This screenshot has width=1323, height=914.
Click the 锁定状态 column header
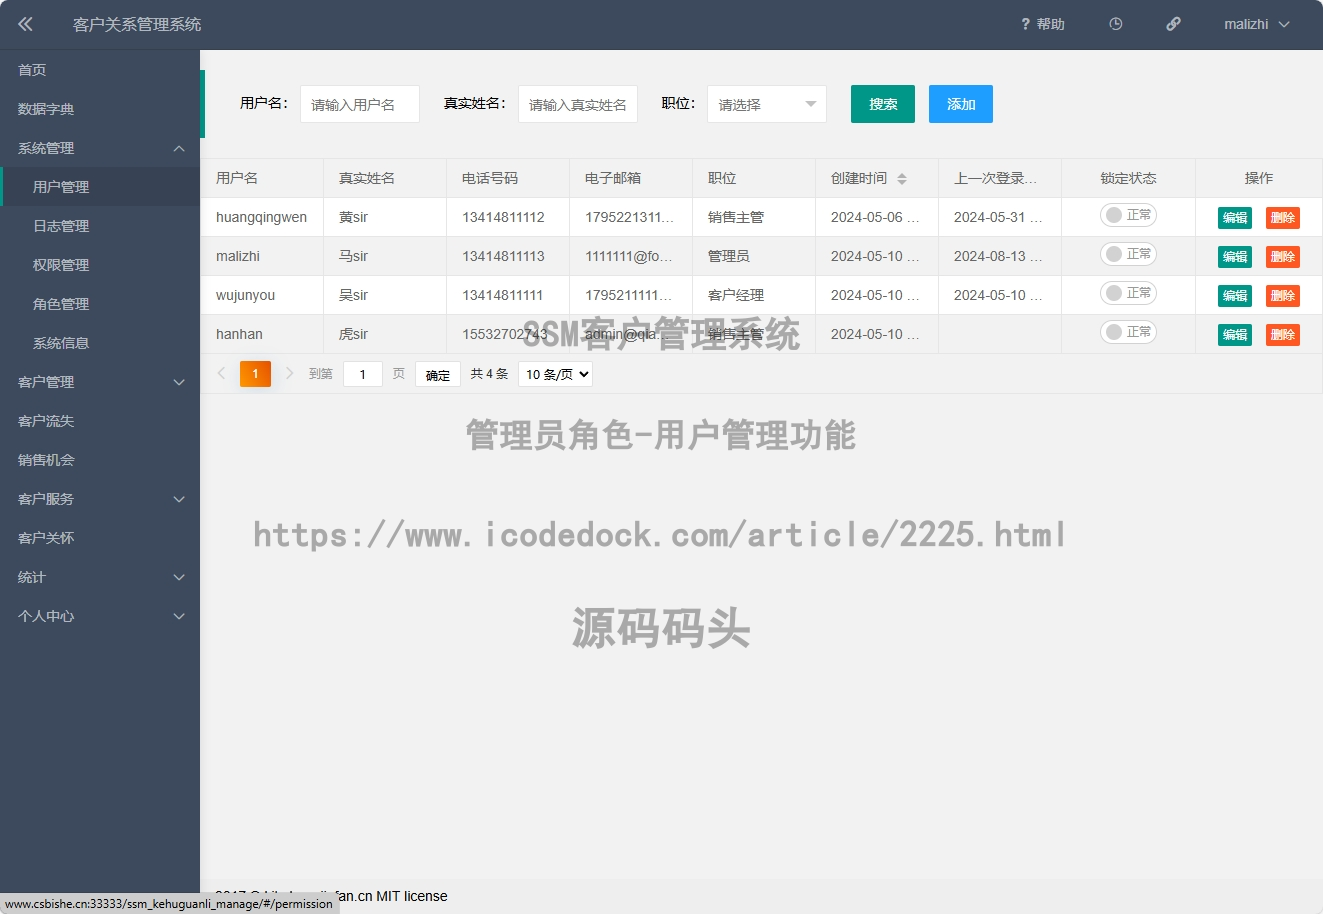[1128, 178]
